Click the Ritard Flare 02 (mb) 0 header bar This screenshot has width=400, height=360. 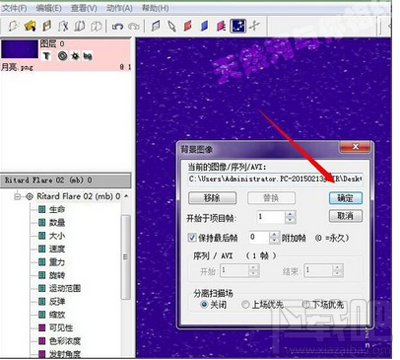point(65,180)
